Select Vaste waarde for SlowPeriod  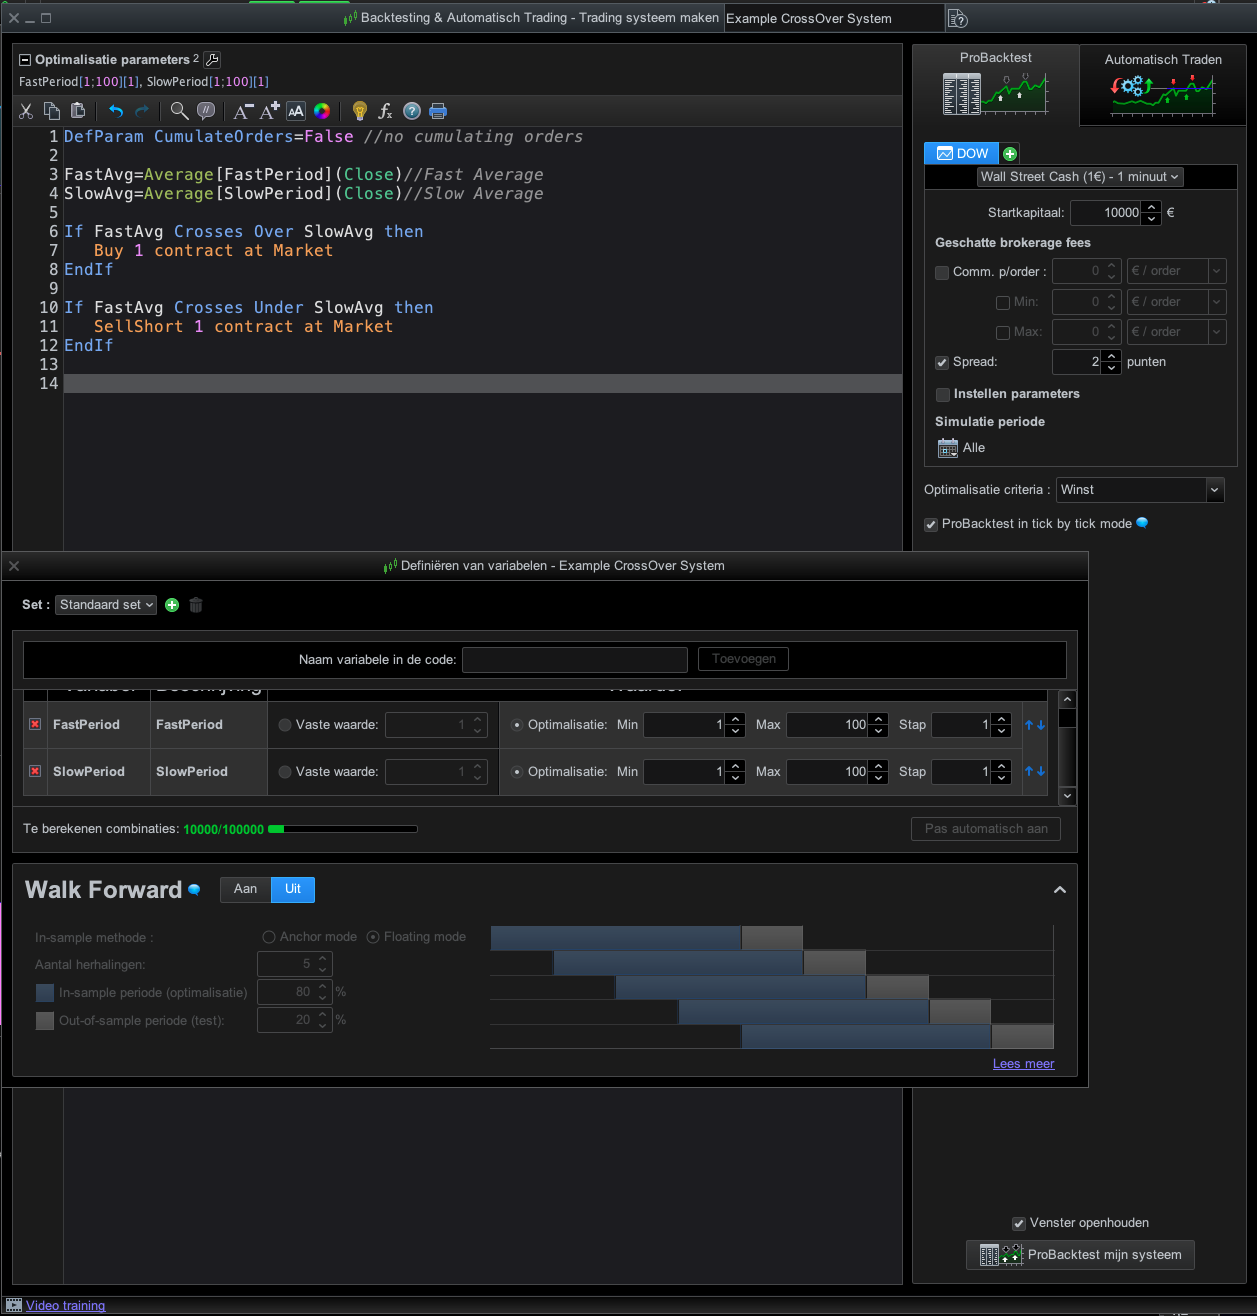coord(285,772)
